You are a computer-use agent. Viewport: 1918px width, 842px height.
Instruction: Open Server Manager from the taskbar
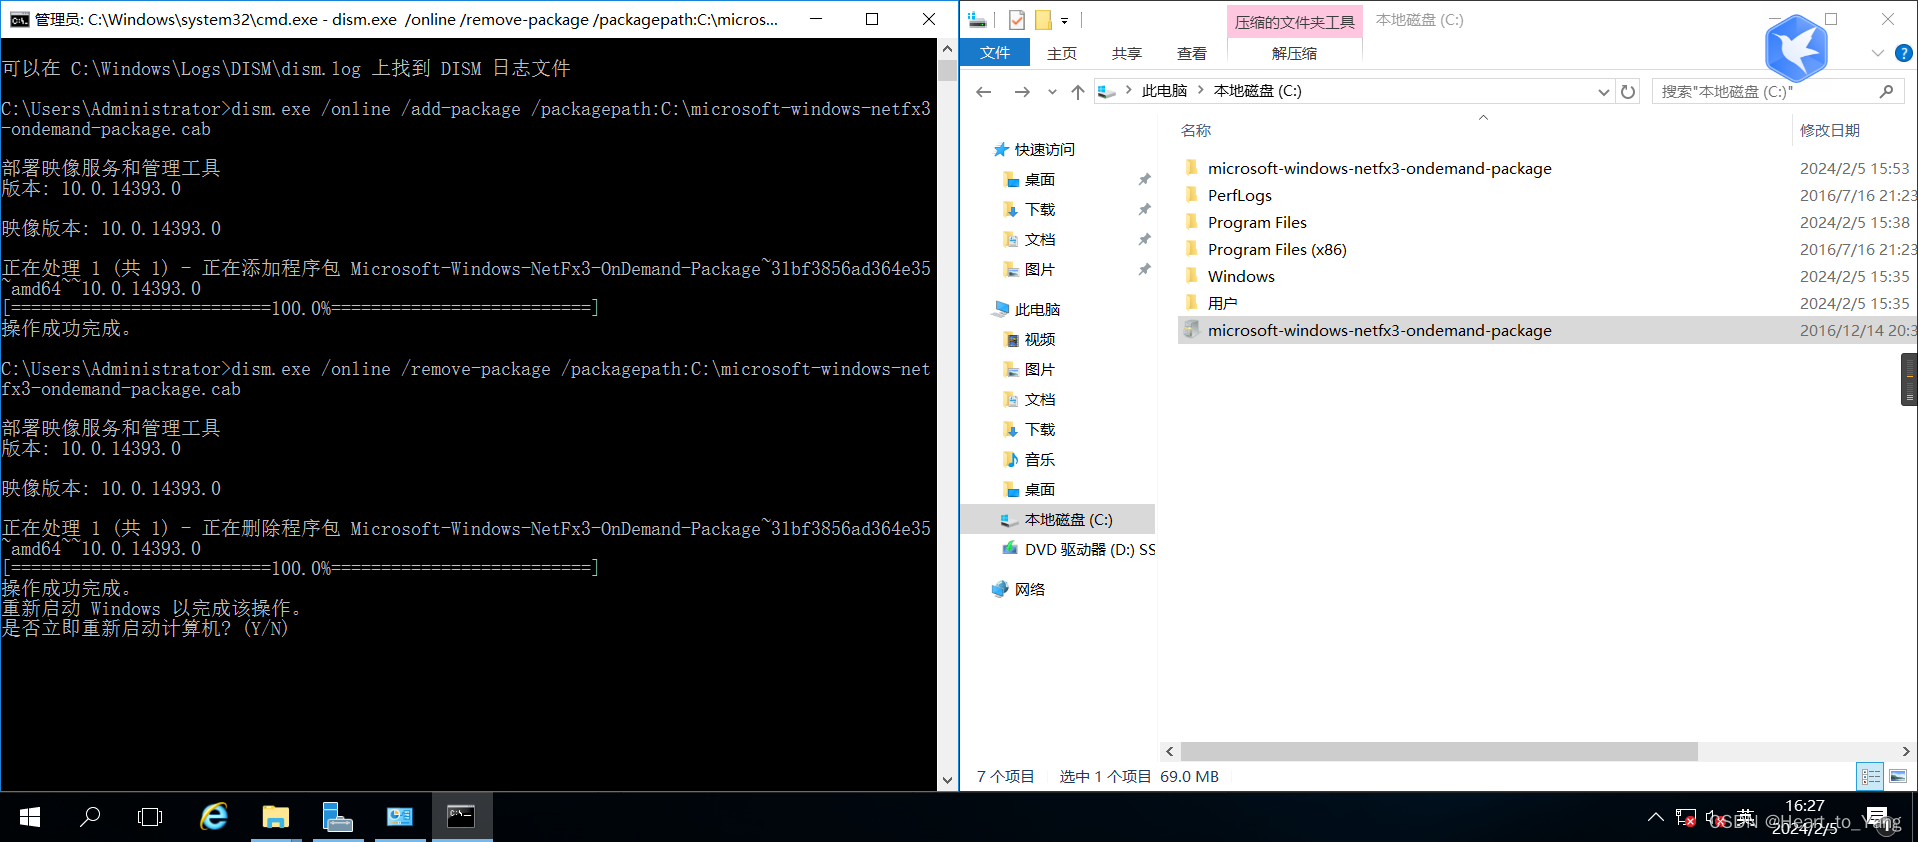pos(338,817)
